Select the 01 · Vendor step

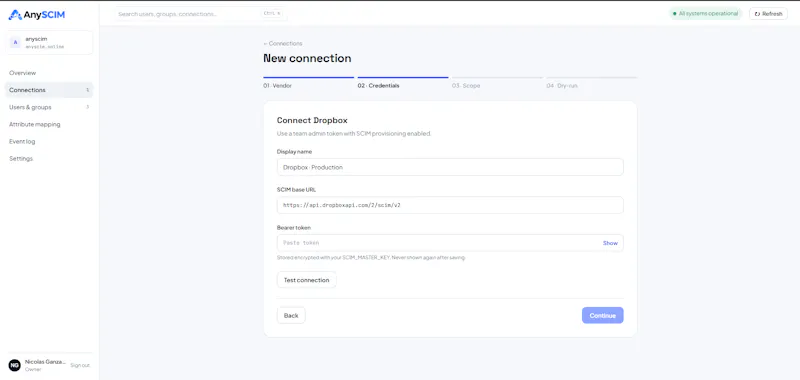tap(309, 83)
